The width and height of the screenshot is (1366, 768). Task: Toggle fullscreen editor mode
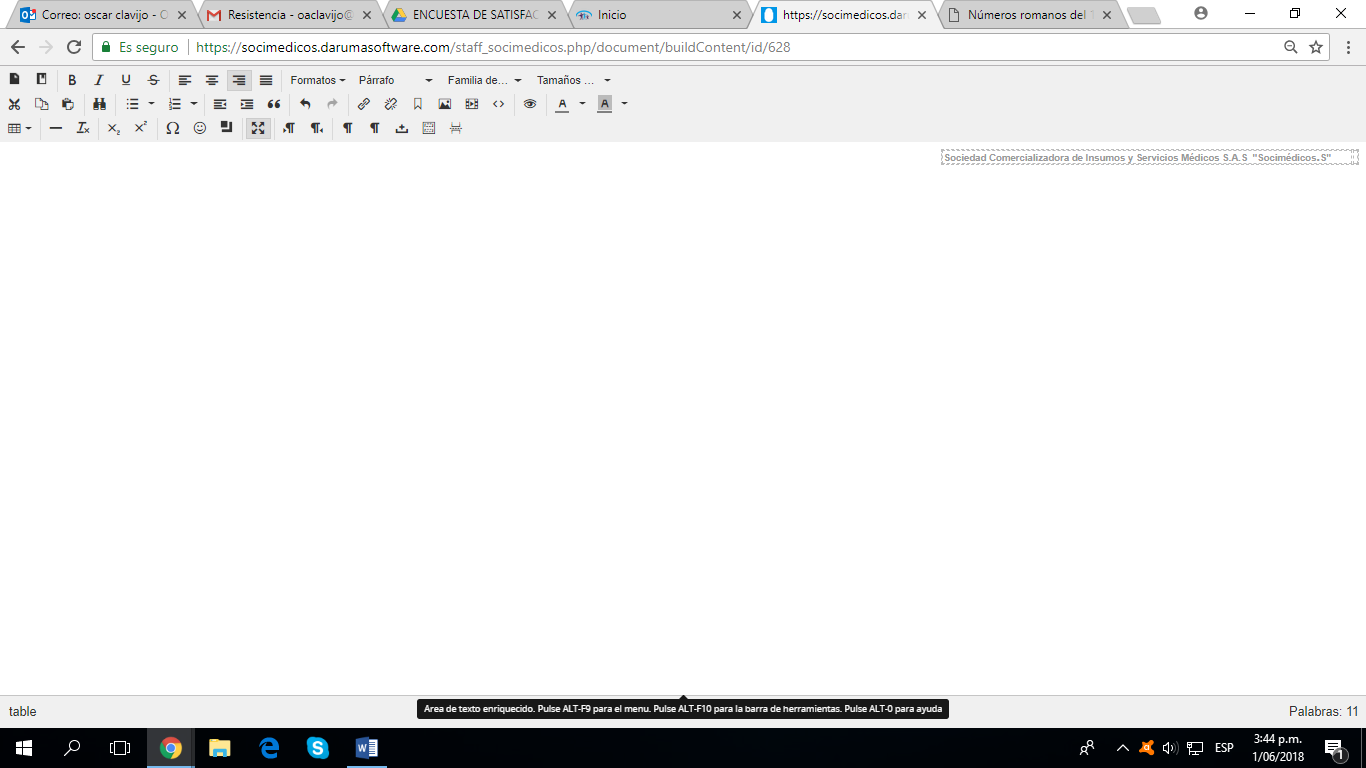point(258,128)
